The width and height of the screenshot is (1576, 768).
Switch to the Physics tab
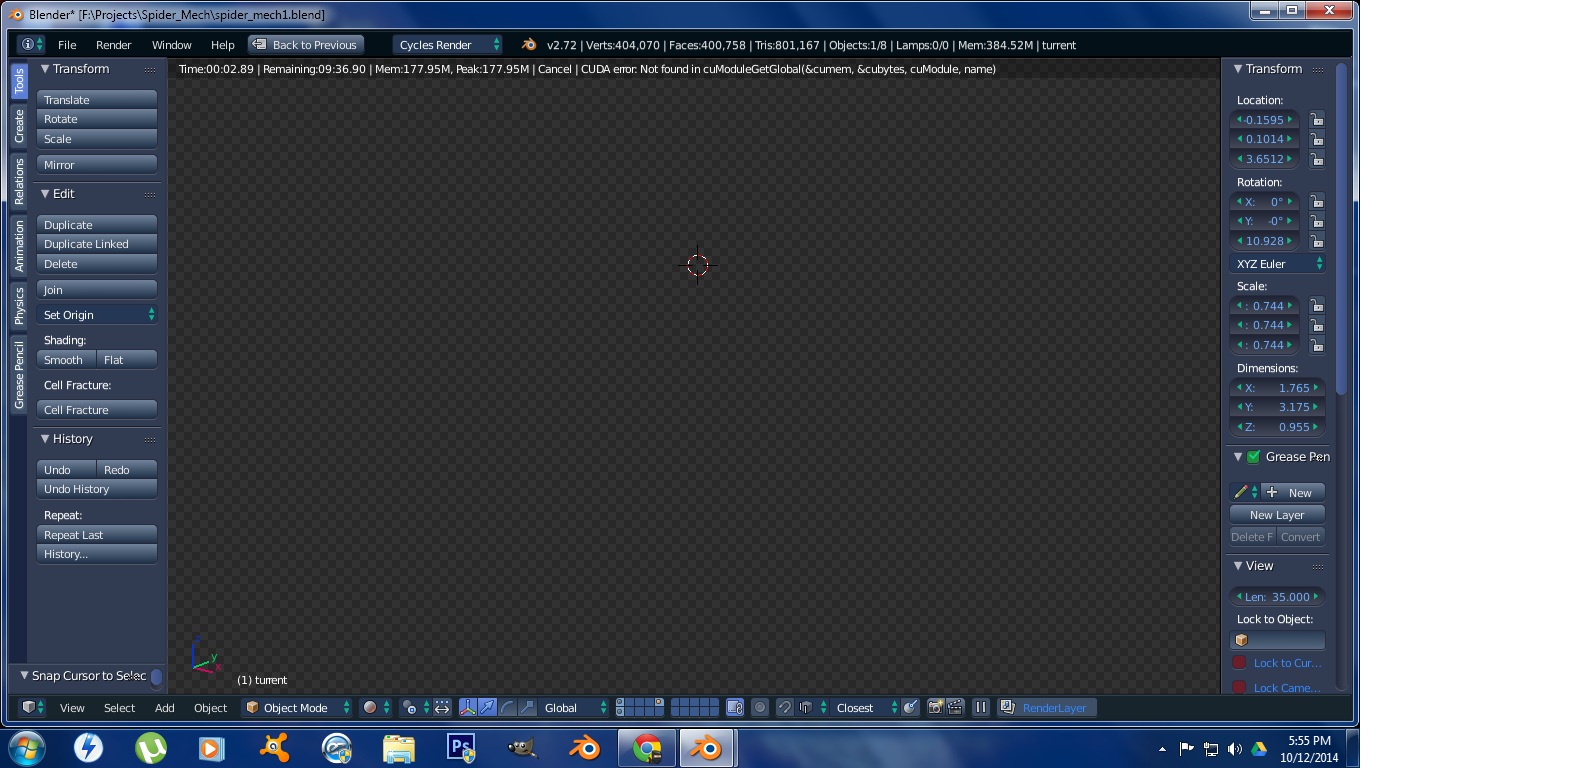coord(19,306)
